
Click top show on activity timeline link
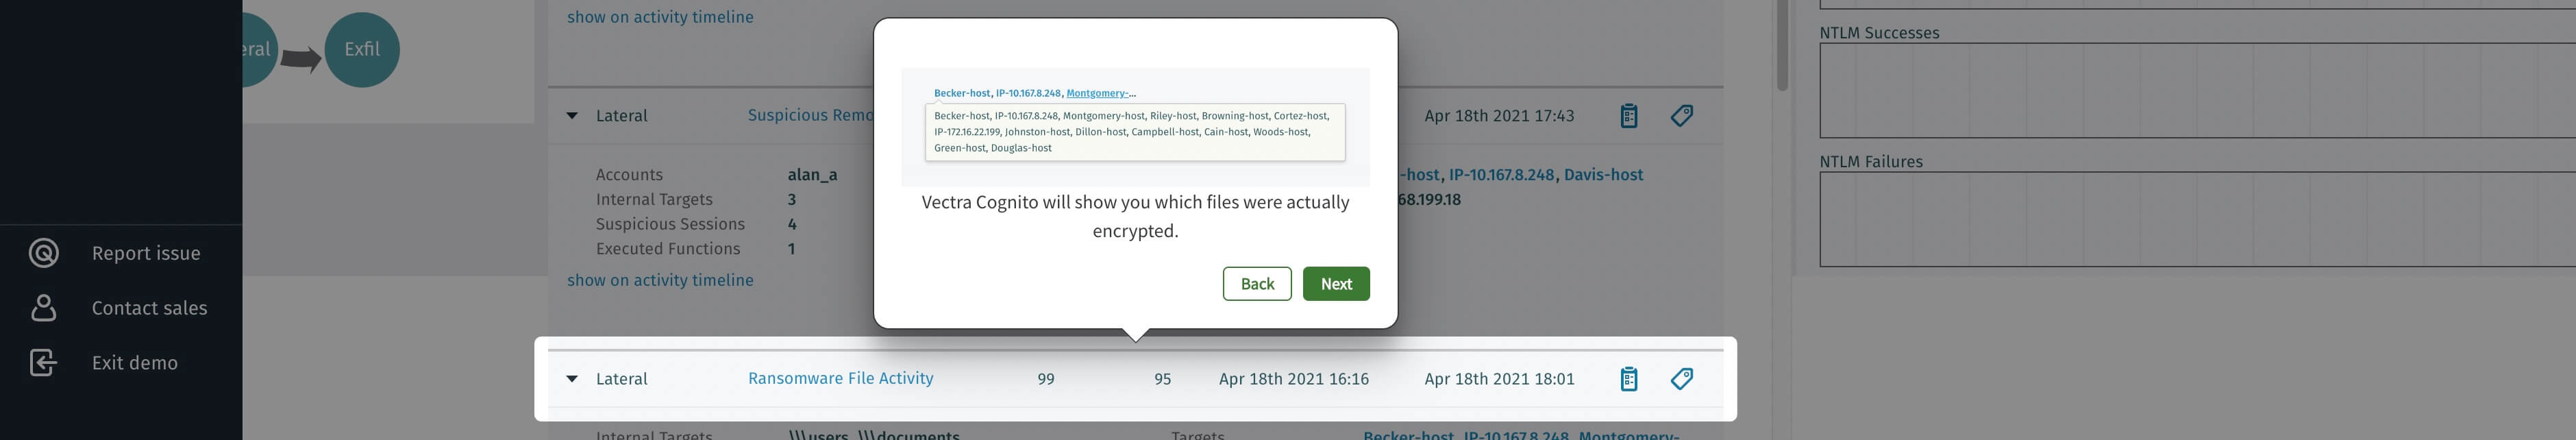pos(660,17)
